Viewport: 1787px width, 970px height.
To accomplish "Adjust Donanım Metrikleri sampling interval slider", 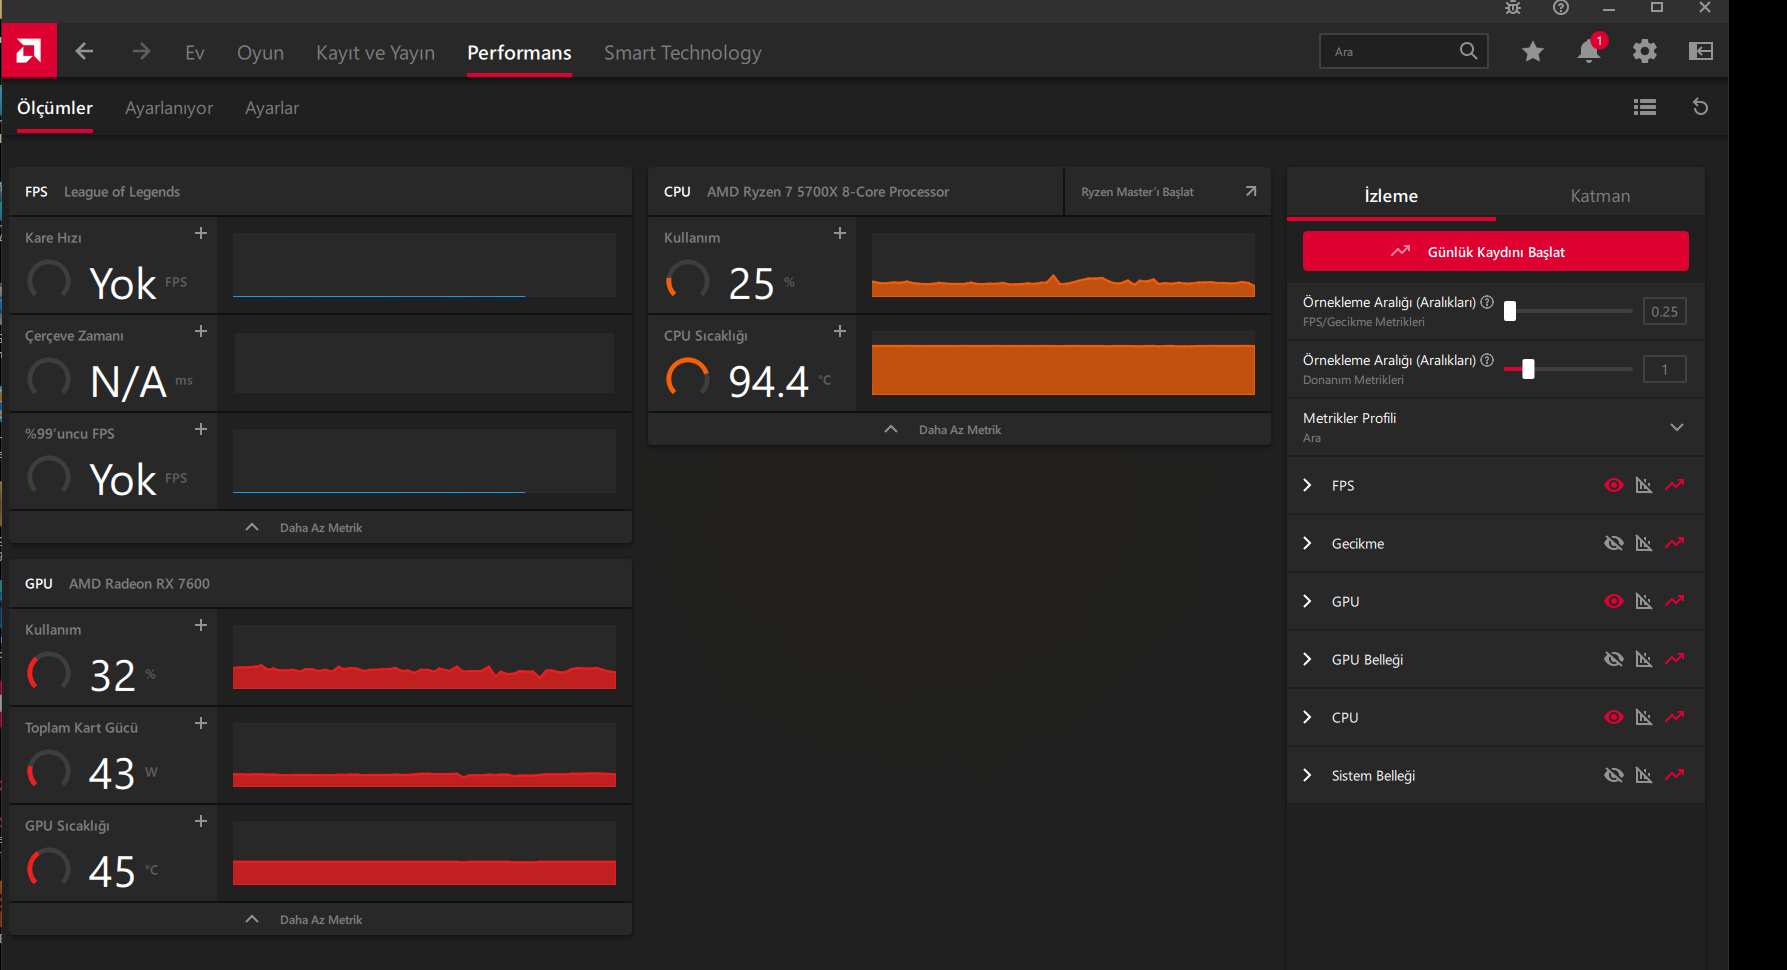I will (1567, 369).
